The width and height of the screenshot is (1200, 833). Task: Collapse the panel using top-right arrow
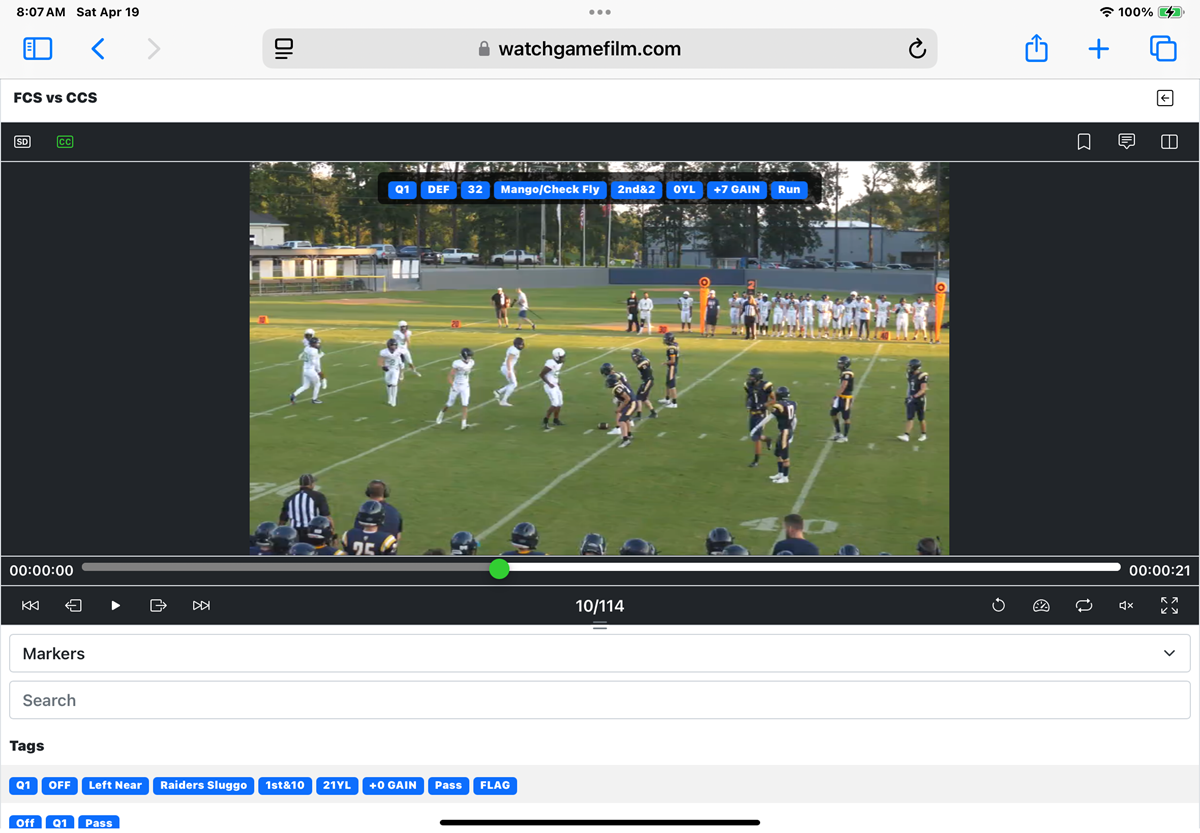pyautogui.click(x=1165, y=98)
